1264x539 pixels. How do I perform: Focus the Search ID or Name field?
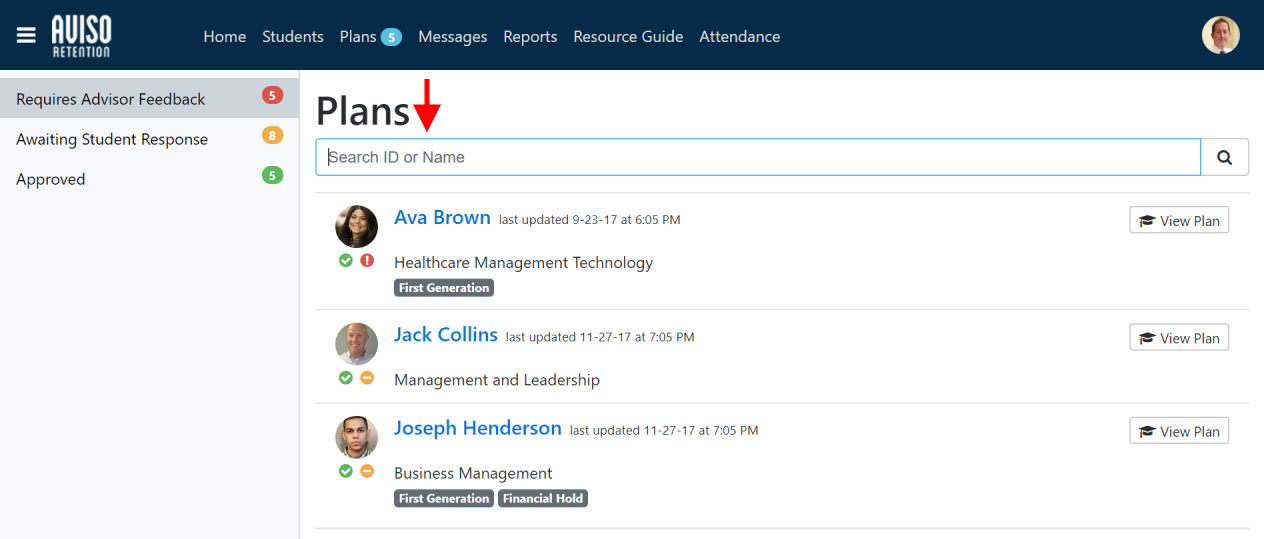coord(758,157)
